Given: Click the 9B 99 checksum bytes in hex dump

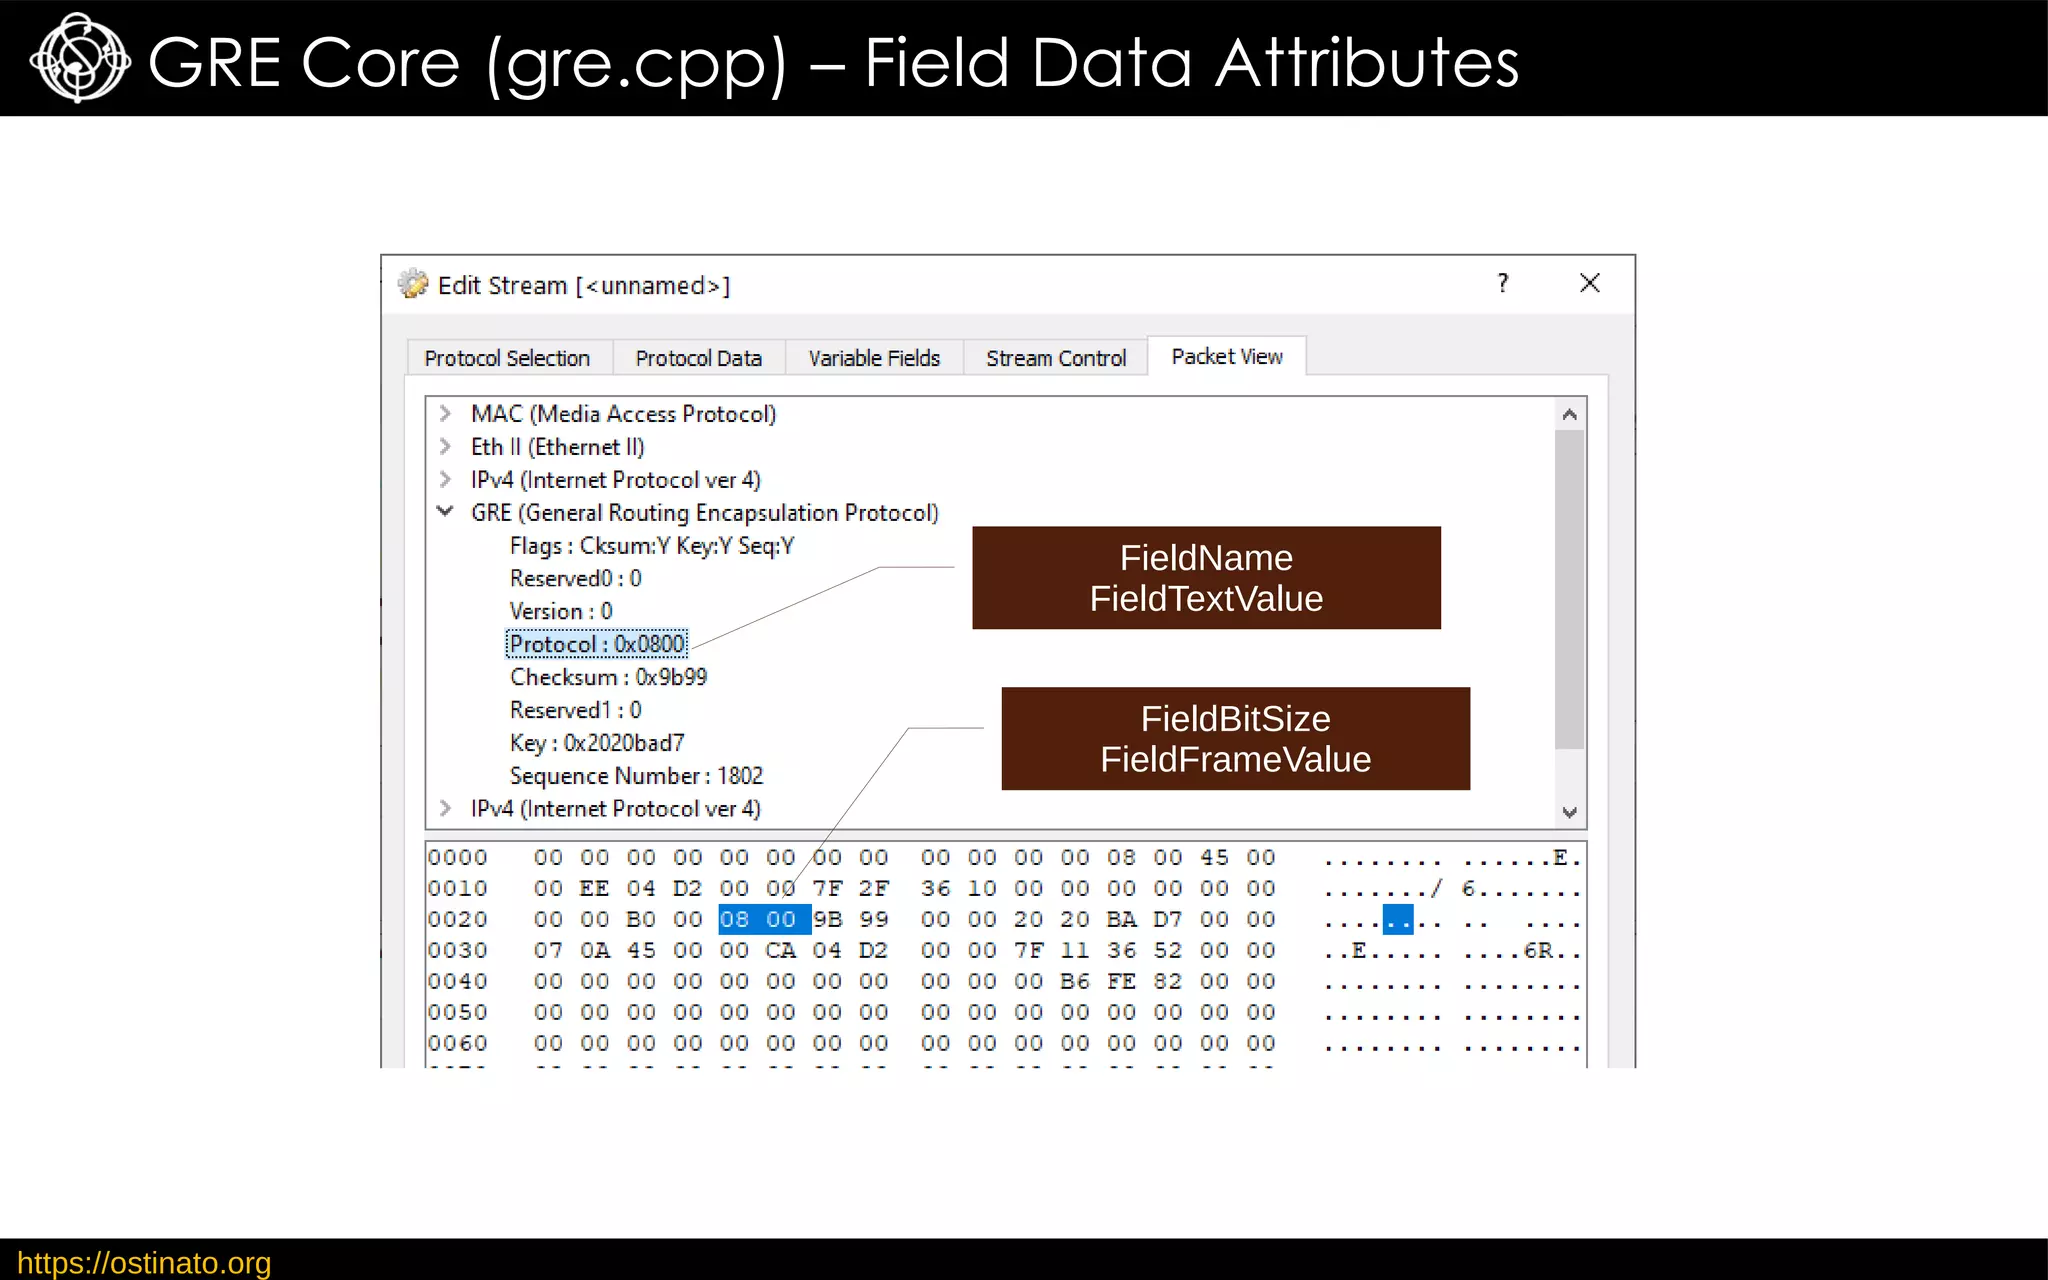Looking at the screenshot, I should point(851,919).
